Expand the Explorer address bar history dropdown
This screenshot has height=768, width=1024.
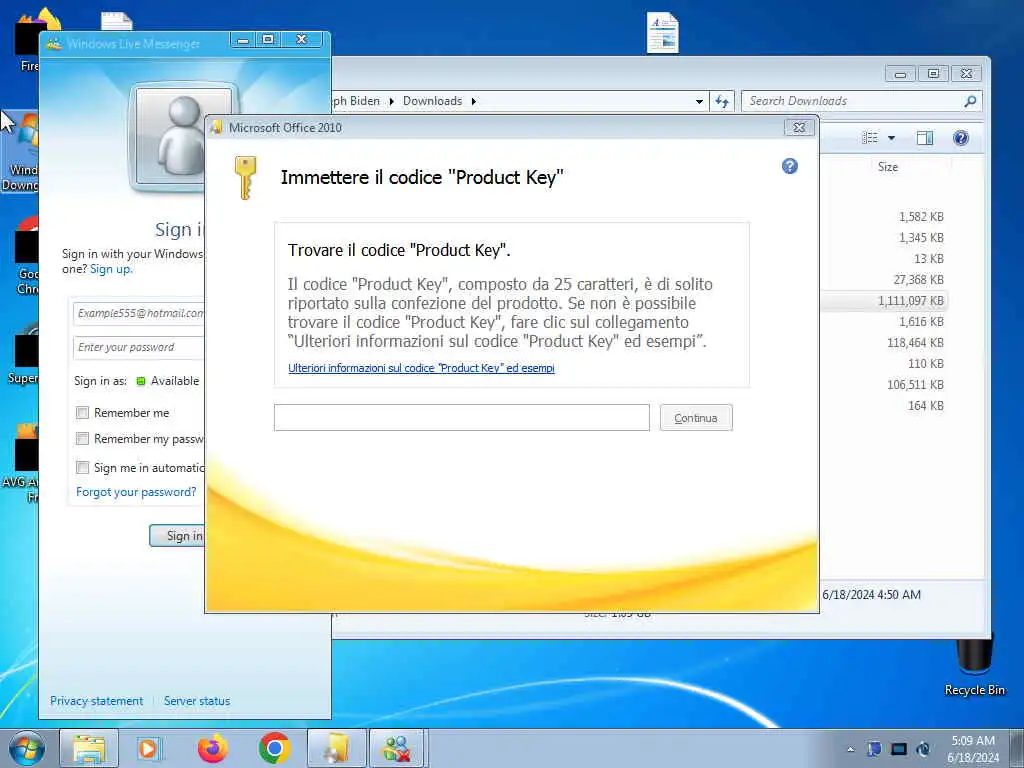coord(699,101)
